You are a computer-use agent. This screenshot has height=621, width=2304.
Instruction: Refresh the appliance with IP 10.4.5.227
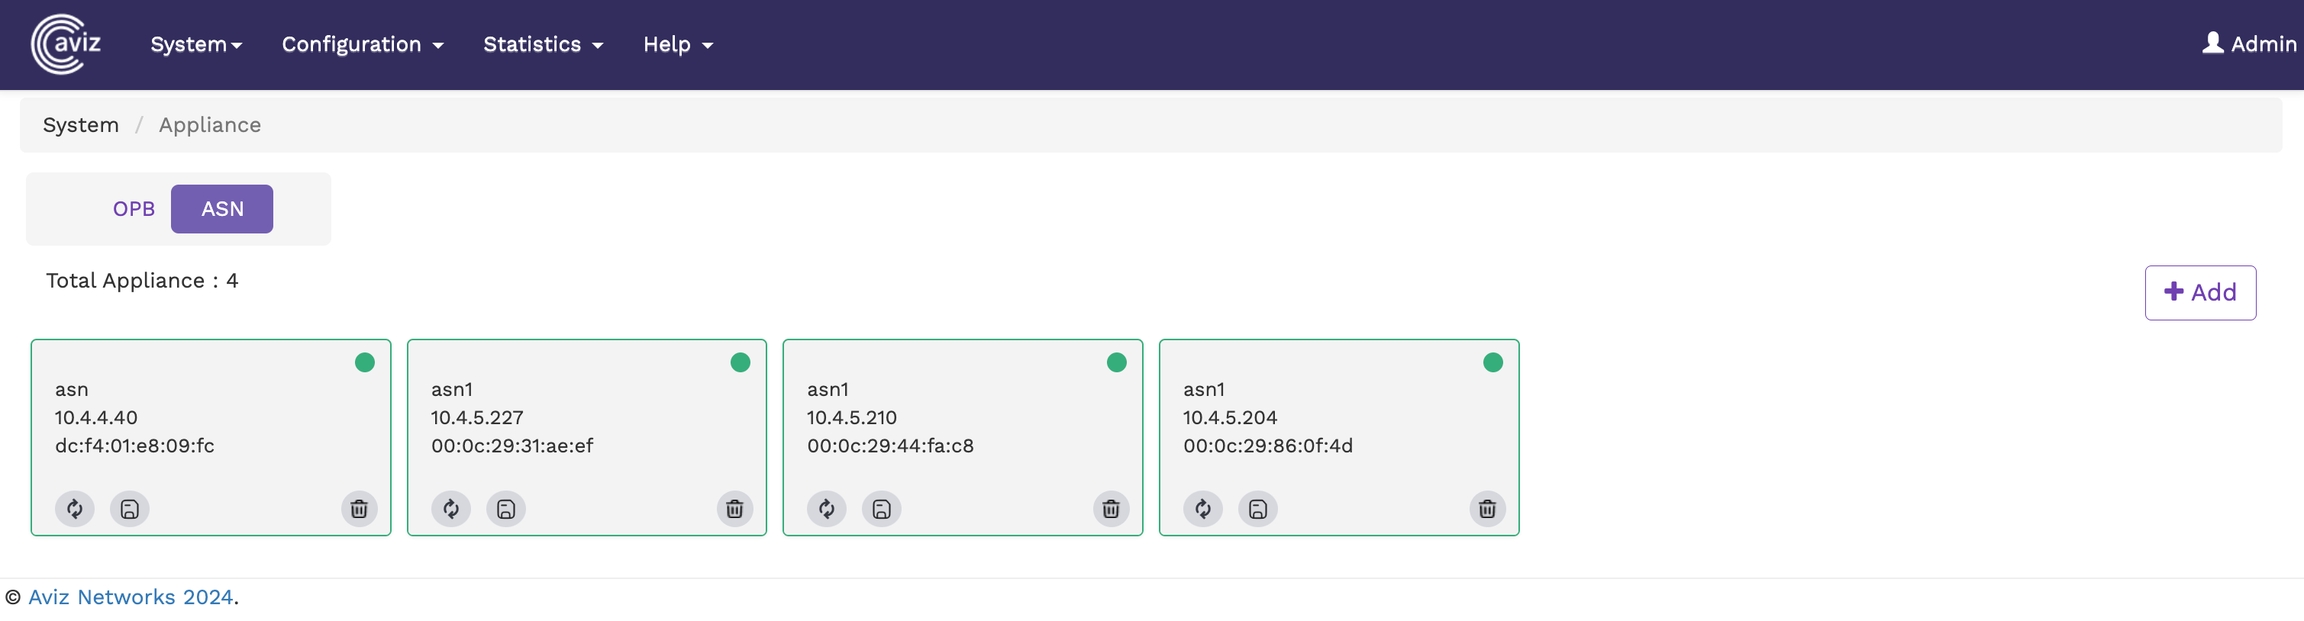pos(451,509)
